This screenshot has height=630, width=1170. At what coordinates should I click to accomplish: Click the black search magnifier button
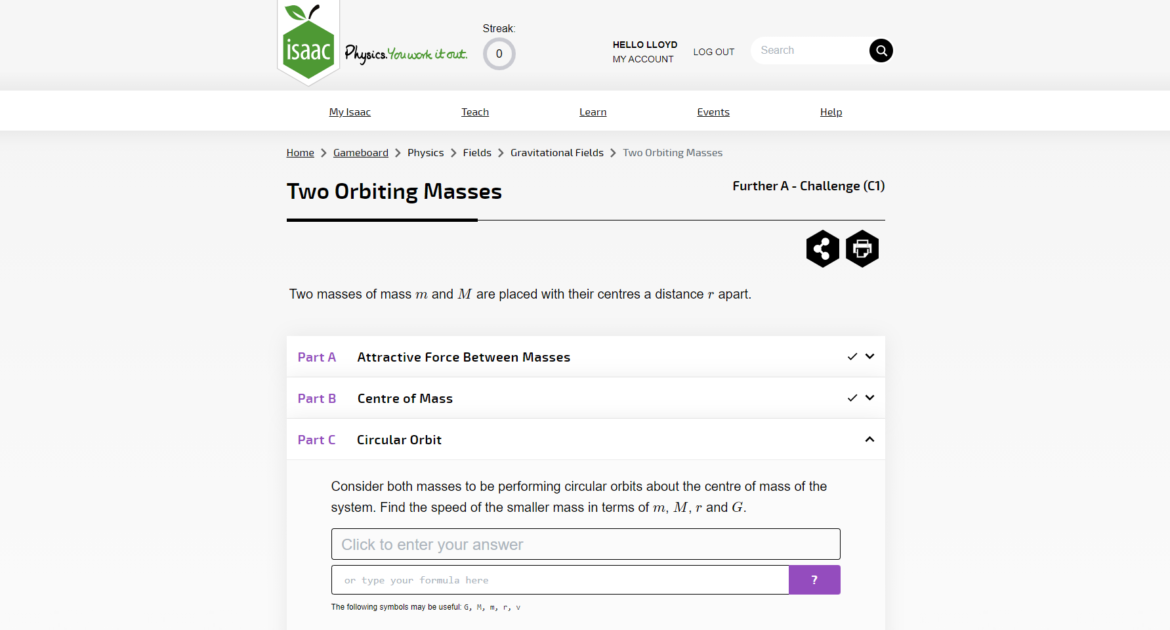(x=880, y=51)
